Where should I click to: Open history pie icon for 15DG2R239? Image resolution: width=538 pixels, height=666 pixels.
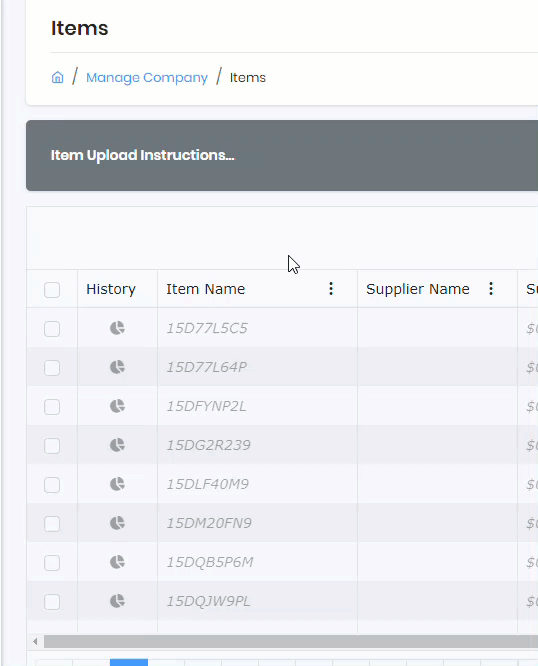[x=117, y=445]
